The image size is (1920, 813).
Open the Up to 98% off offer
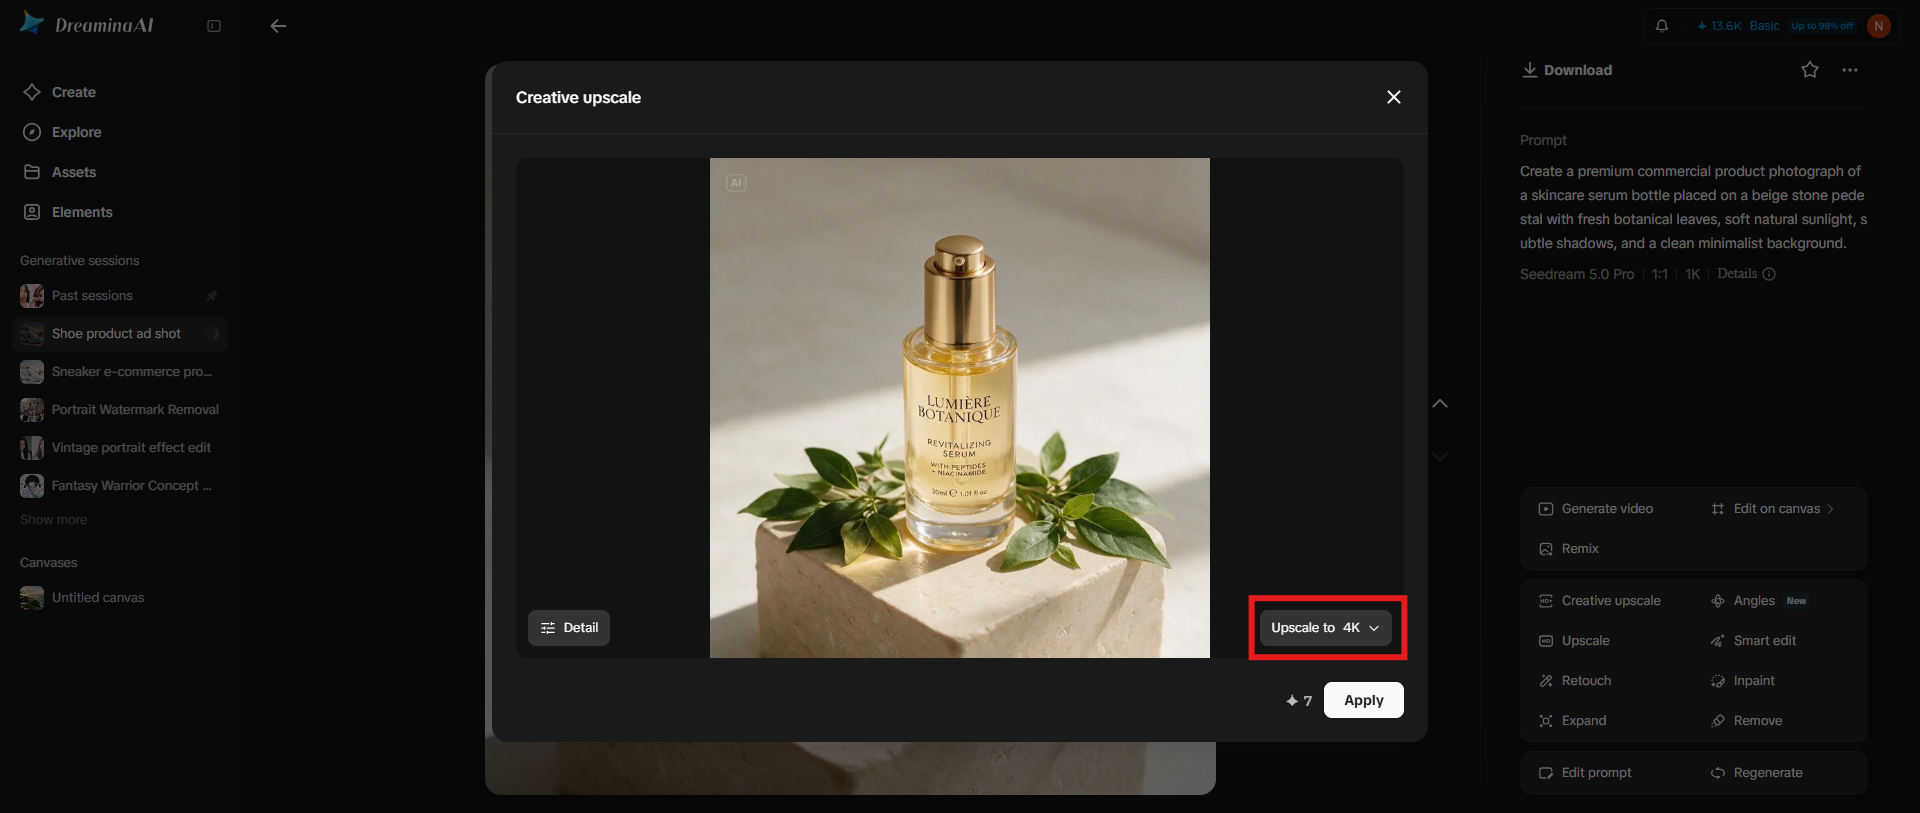pos(1822,26)
